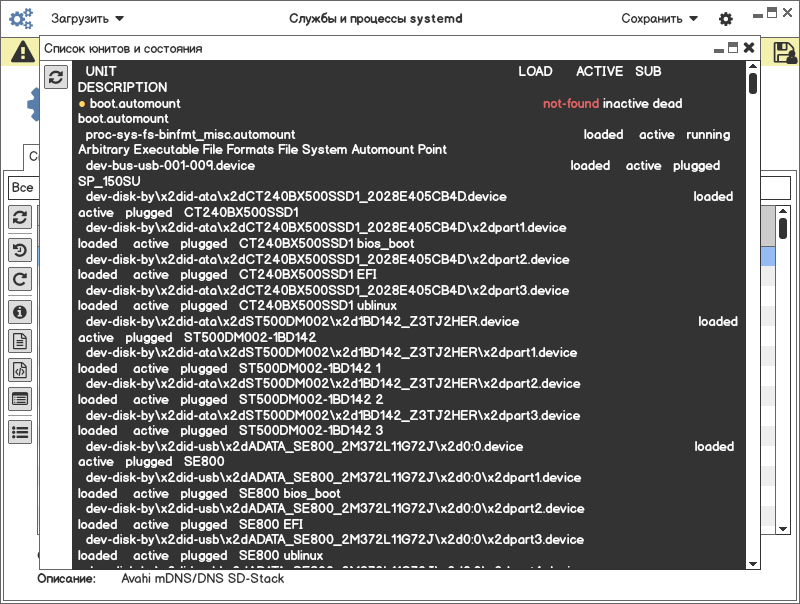Screen dimensions: 800x604
Task: Click the code file icon in sidebar
Action: coord(20,370)
